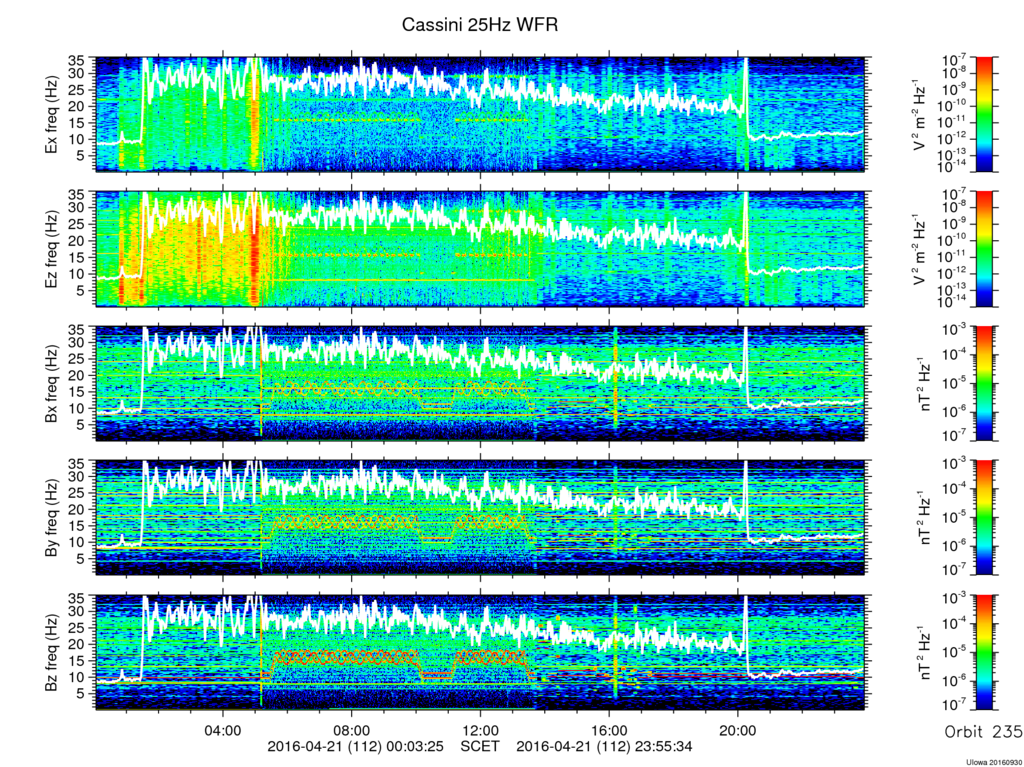Select the Bz color bar units "nT² Hz⁻¹"
The width and height of the screenshot is (1024, 767).
pyautogui.click(x=924, y=652)
